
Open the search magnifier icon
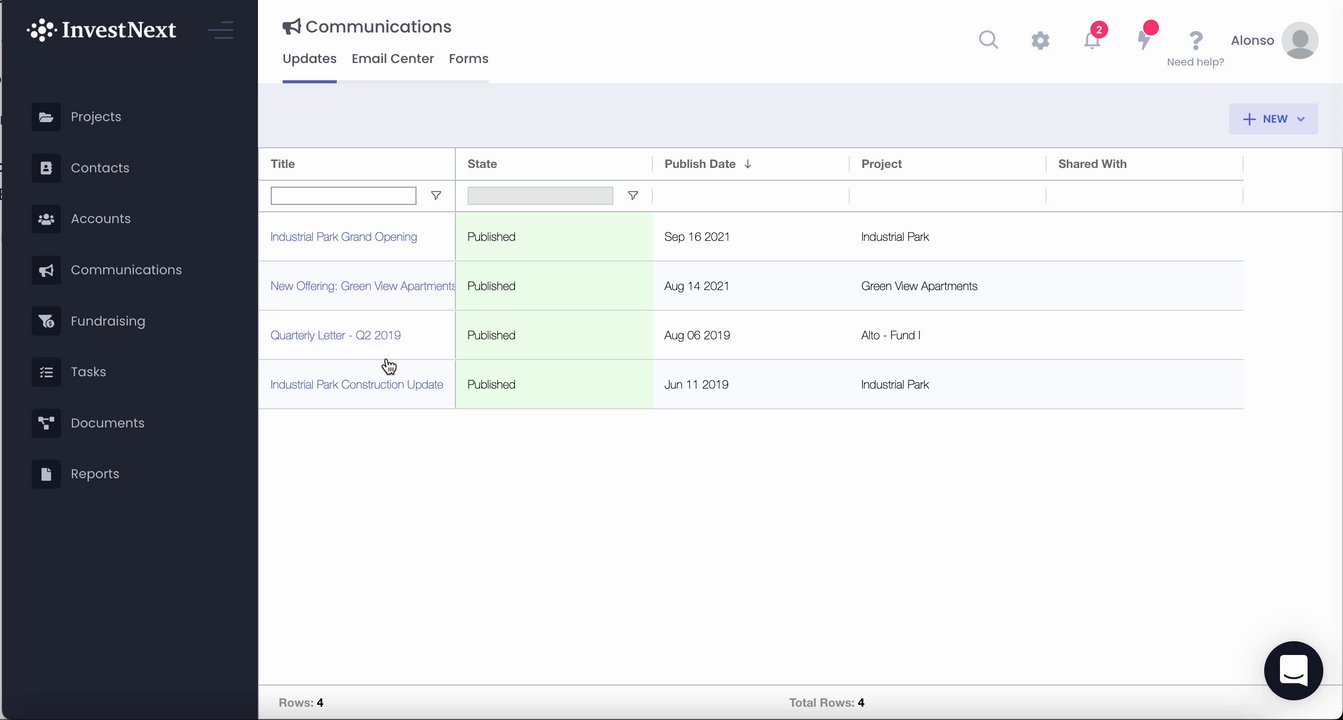pyautogui.click(x=988, y=40)
